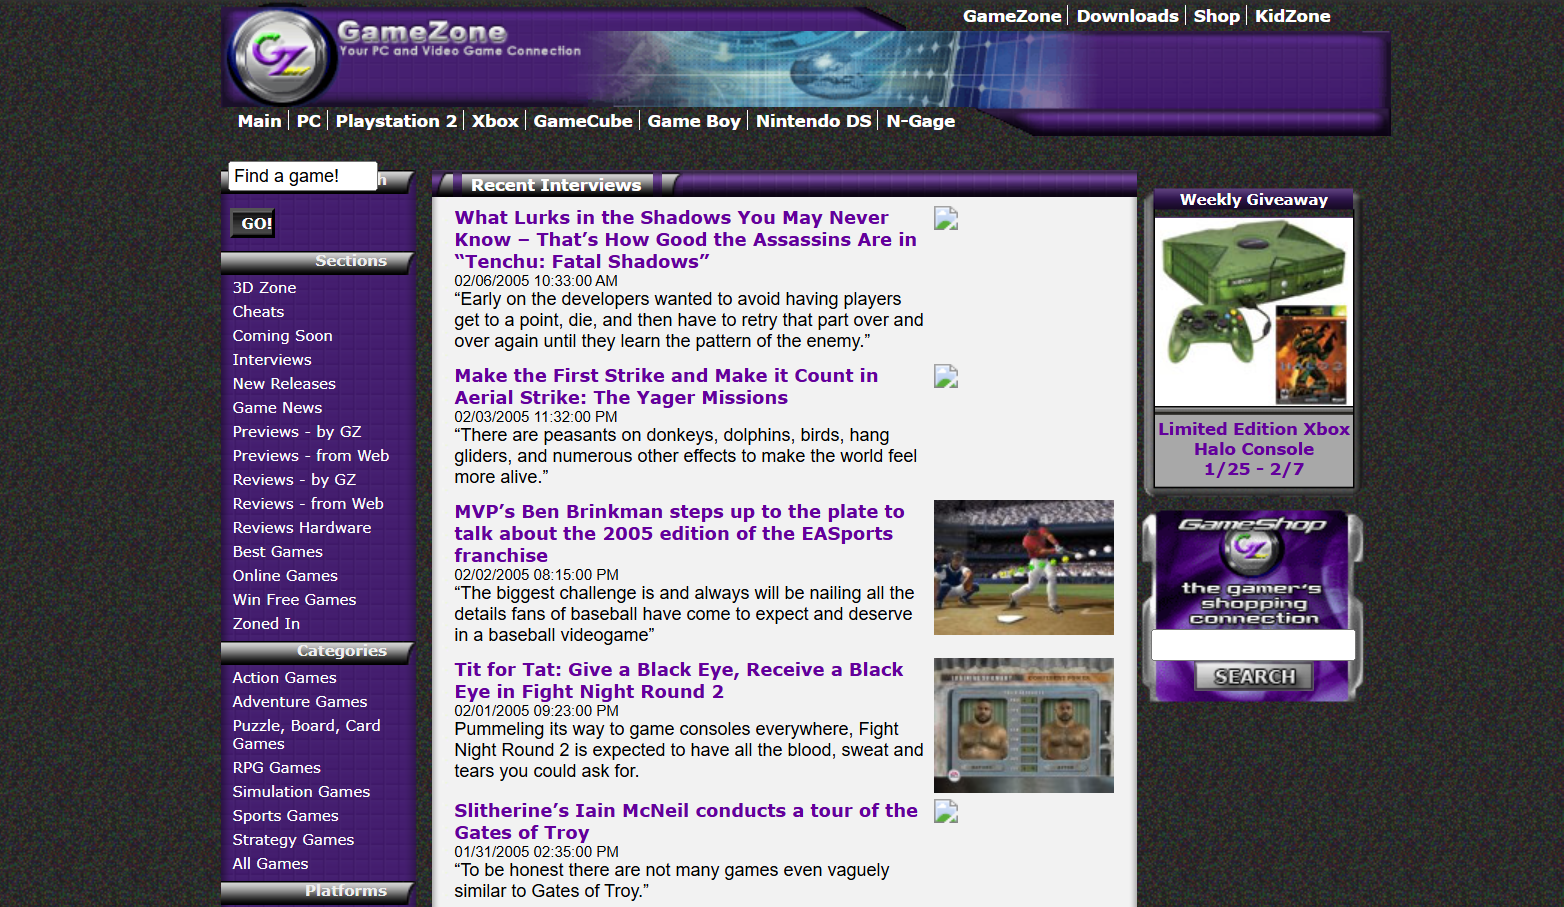Open Limited Edition Xbox Halo Console link
The image size is (1564, 907).
[1254, 449]
